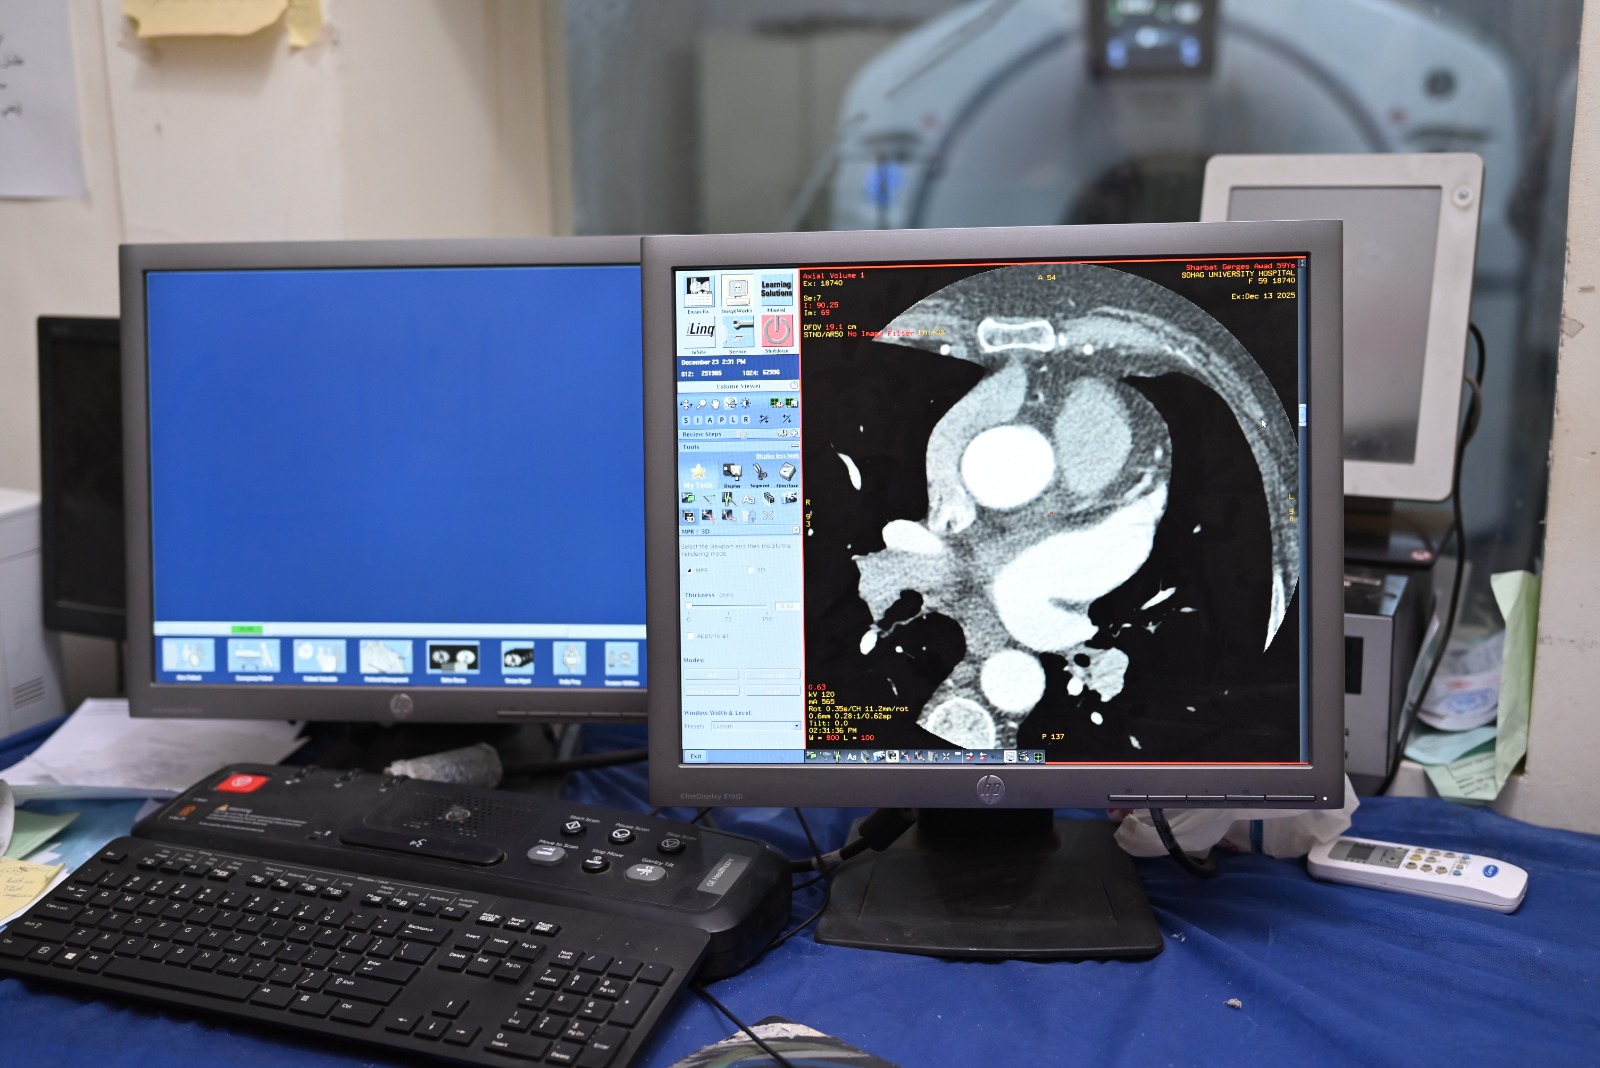1600x1068 pixels.
Task: Click the Display less tools link
Action: tap(777, 456)
